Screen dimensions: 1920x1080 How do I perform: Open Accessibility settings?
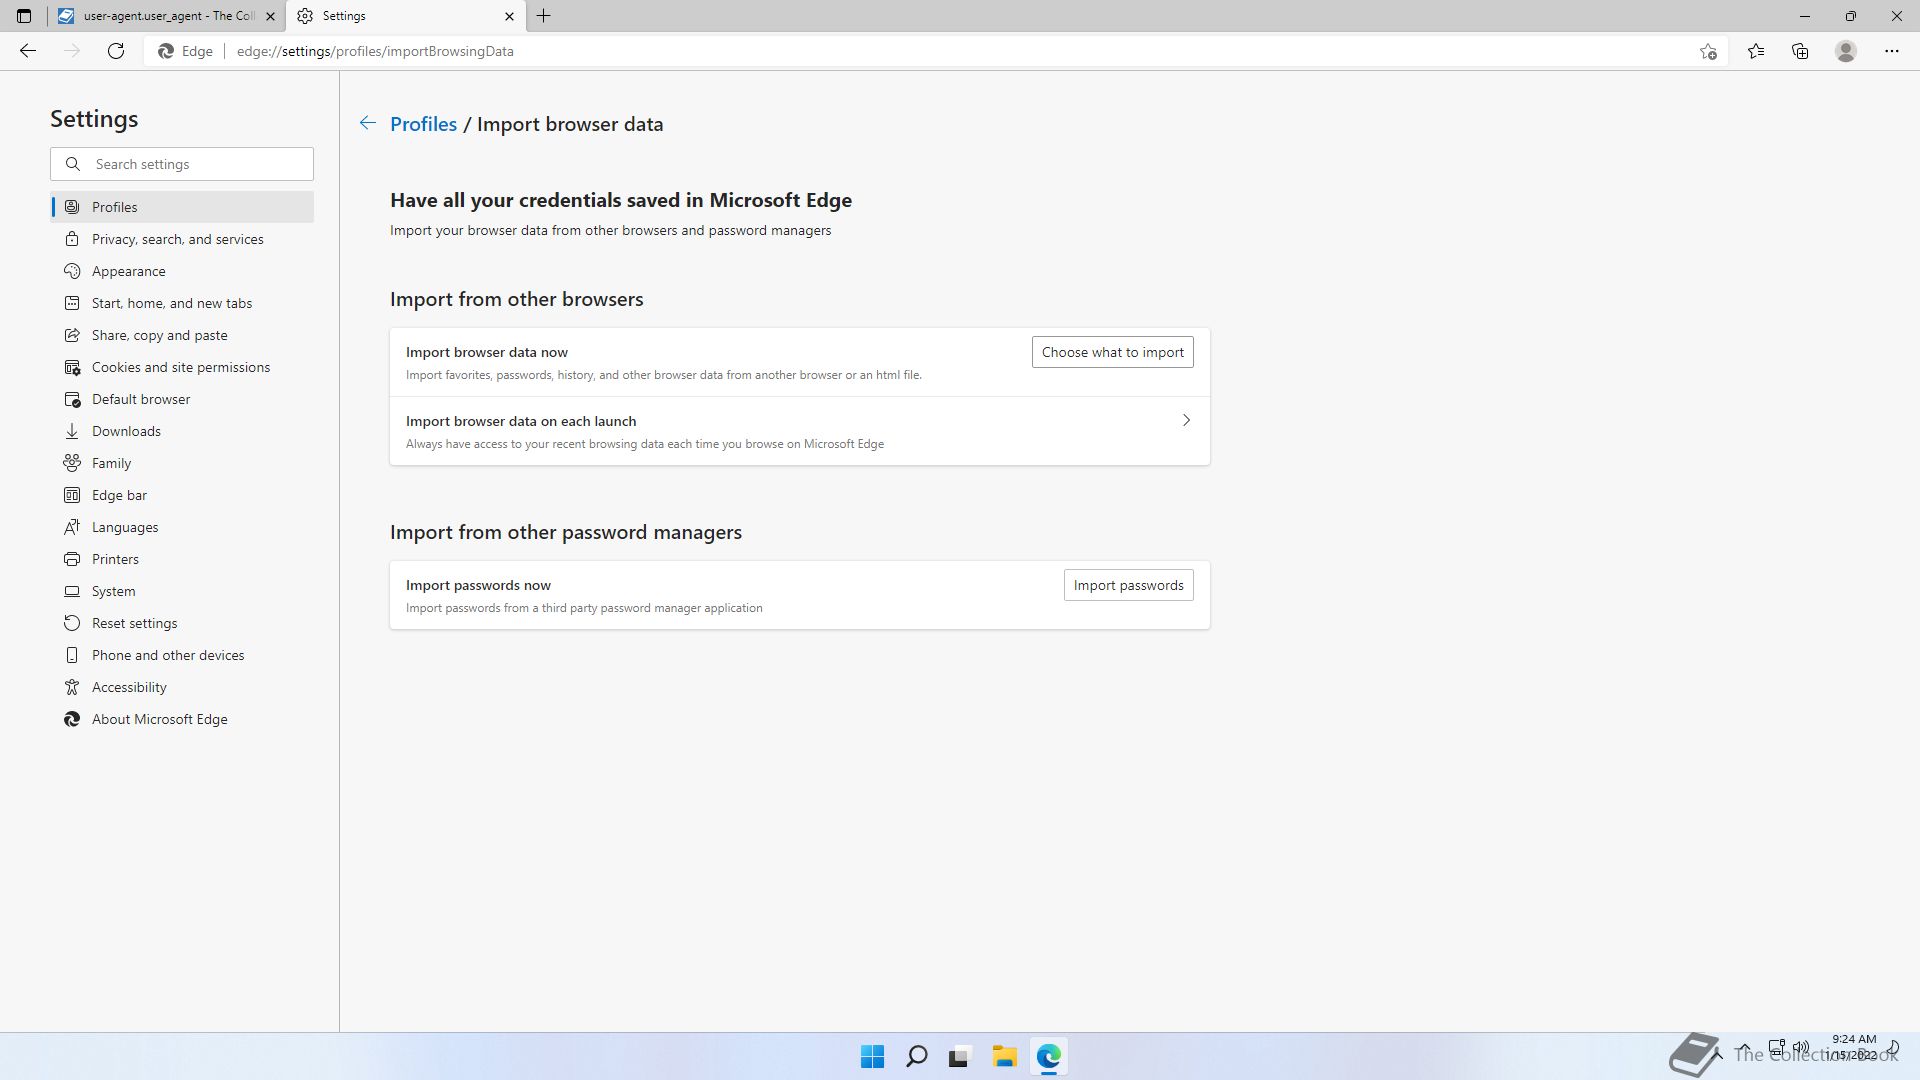pos(182,687)
